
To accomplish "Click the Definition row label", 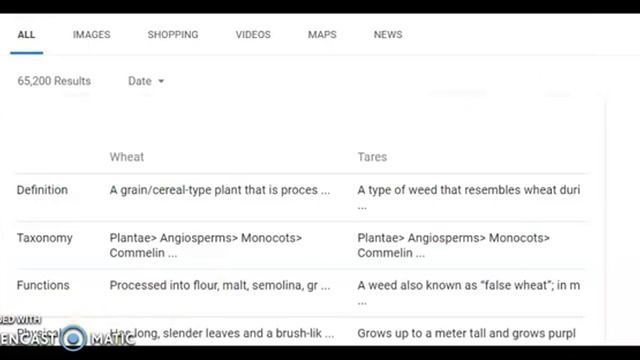I will (42, 190).
